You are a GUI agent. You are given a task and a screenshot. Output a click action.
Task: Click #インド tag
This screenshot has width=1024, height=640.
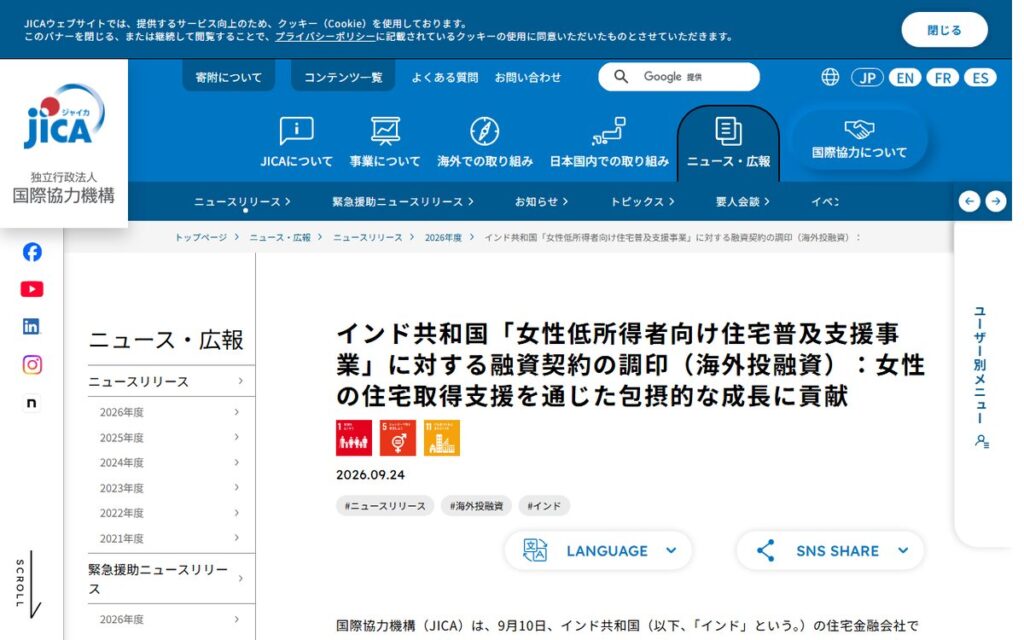pos(544,506)
